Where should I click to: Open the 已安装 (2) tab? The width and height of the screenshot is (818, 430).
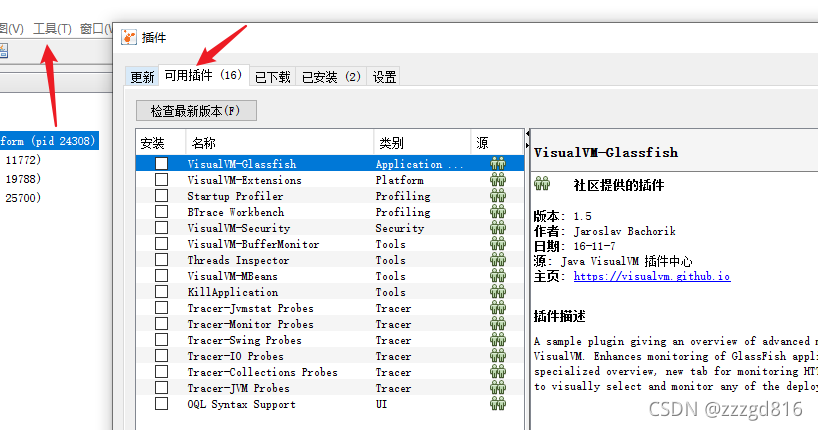pyautogui.click(x=331, y=77)
